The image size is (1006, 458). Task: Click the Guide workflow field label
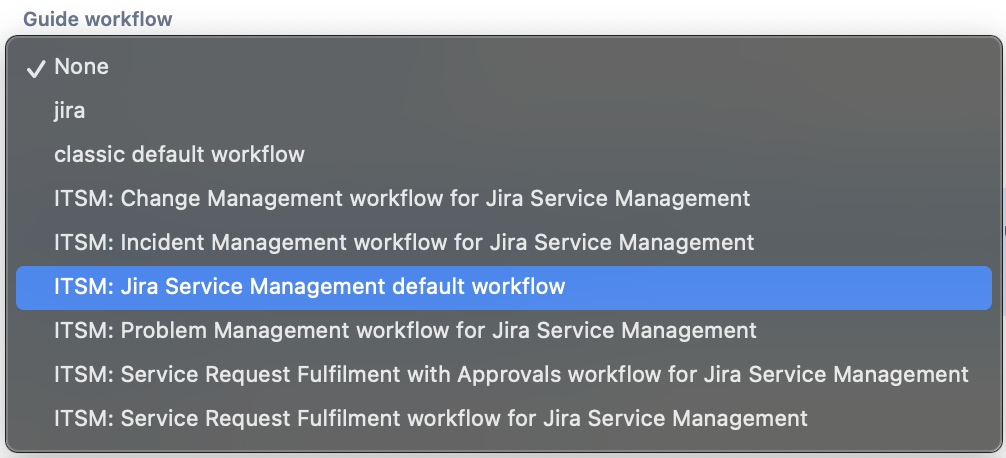tap(98, 19)
